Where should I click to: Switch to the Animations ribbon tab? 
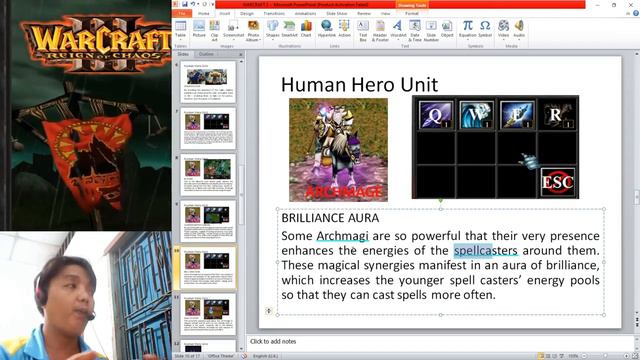(x=305, y=13)
